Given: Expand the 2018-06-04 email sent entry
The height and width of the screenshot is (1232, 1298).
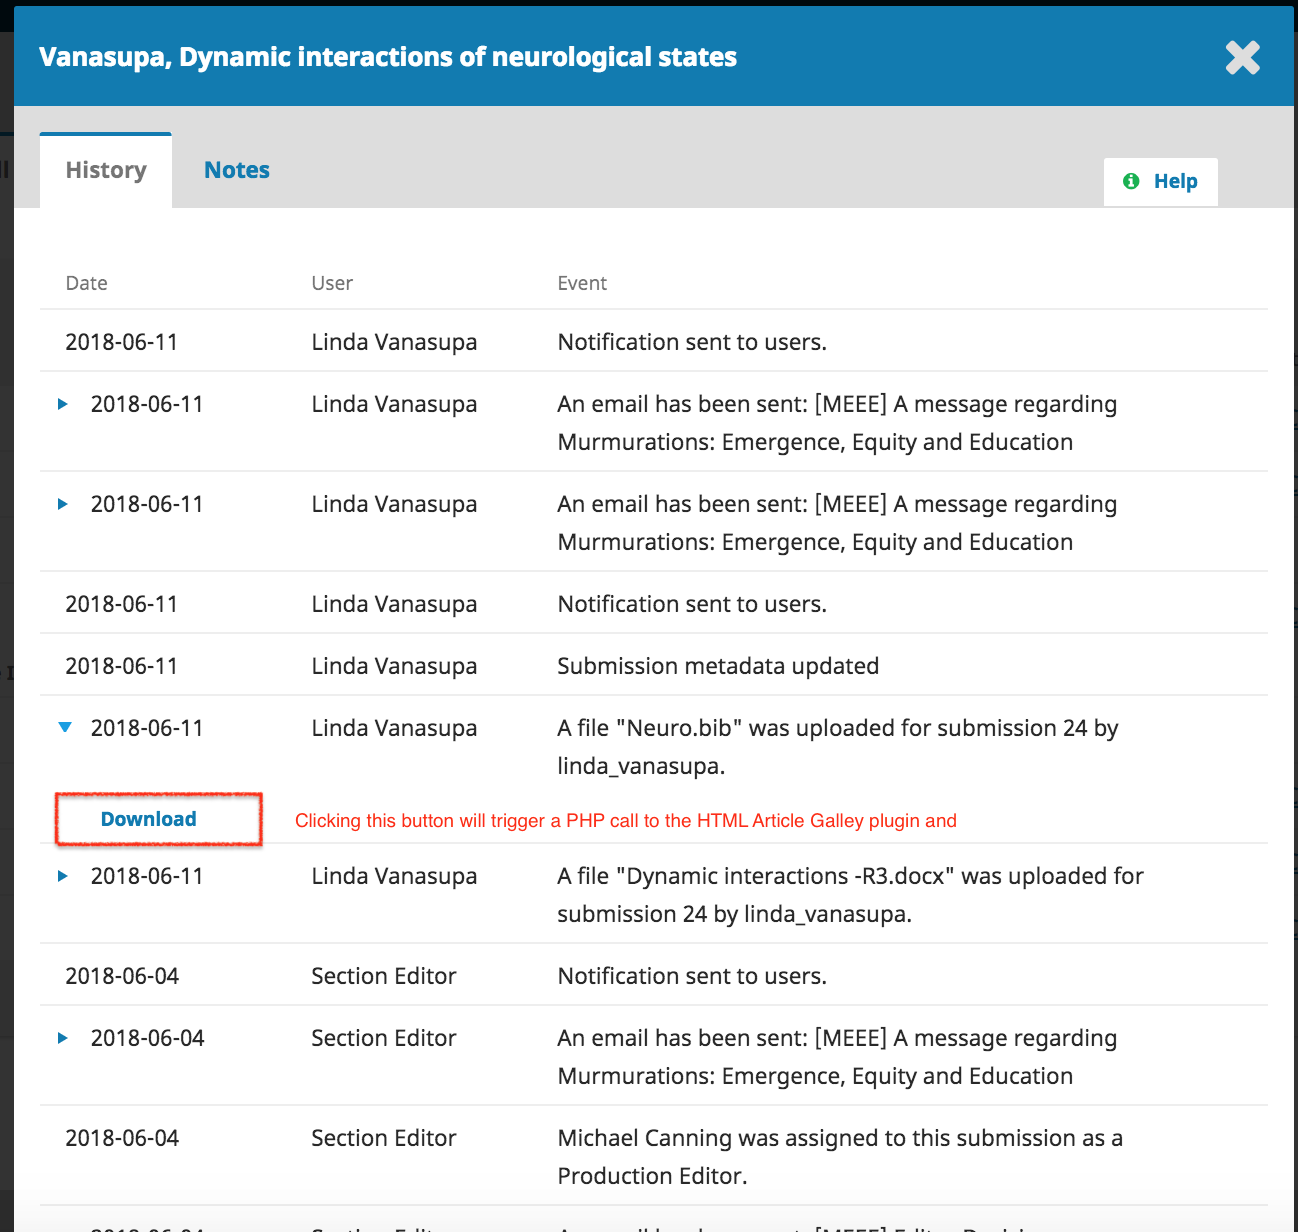Looking at the screenshot, I should 63,1038.
